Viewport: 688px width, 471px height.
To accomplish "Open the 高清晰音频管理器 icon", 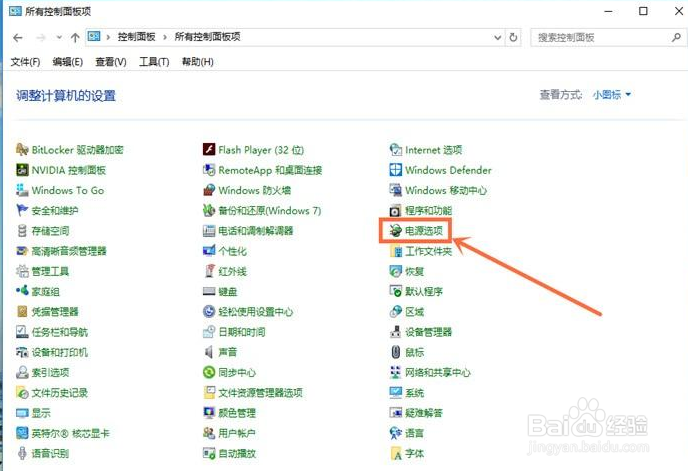I will tap(22, 251).
